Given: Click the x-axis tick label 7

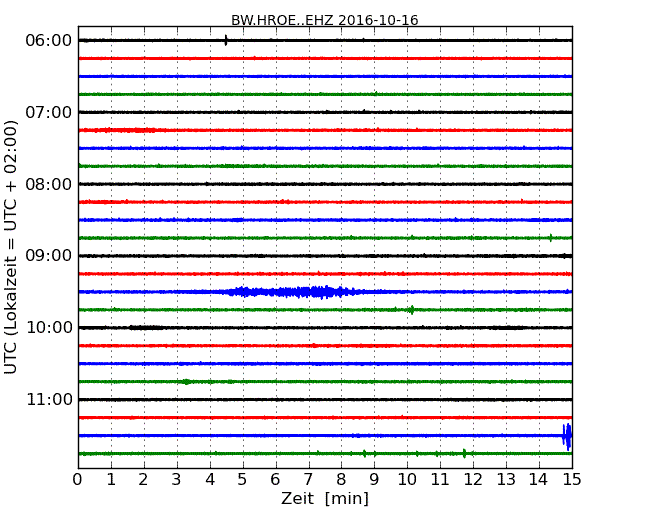Looking at the screenshot, I should pos(308,480).
